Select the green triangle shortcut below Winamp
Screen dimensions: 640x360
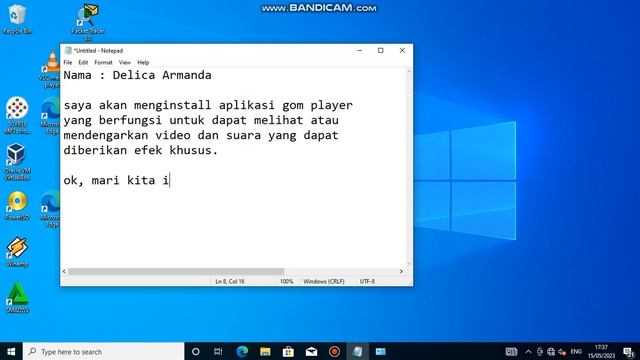(17, 298)
